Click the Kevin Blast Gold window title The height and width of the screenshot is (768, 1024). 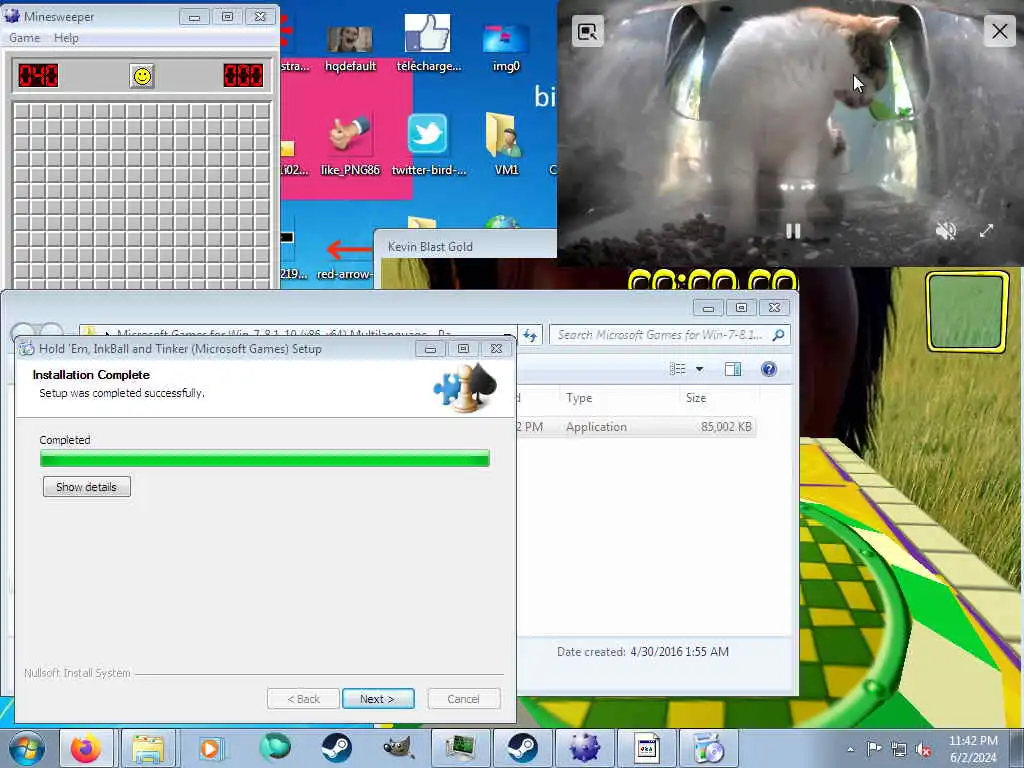pos(430,246)
